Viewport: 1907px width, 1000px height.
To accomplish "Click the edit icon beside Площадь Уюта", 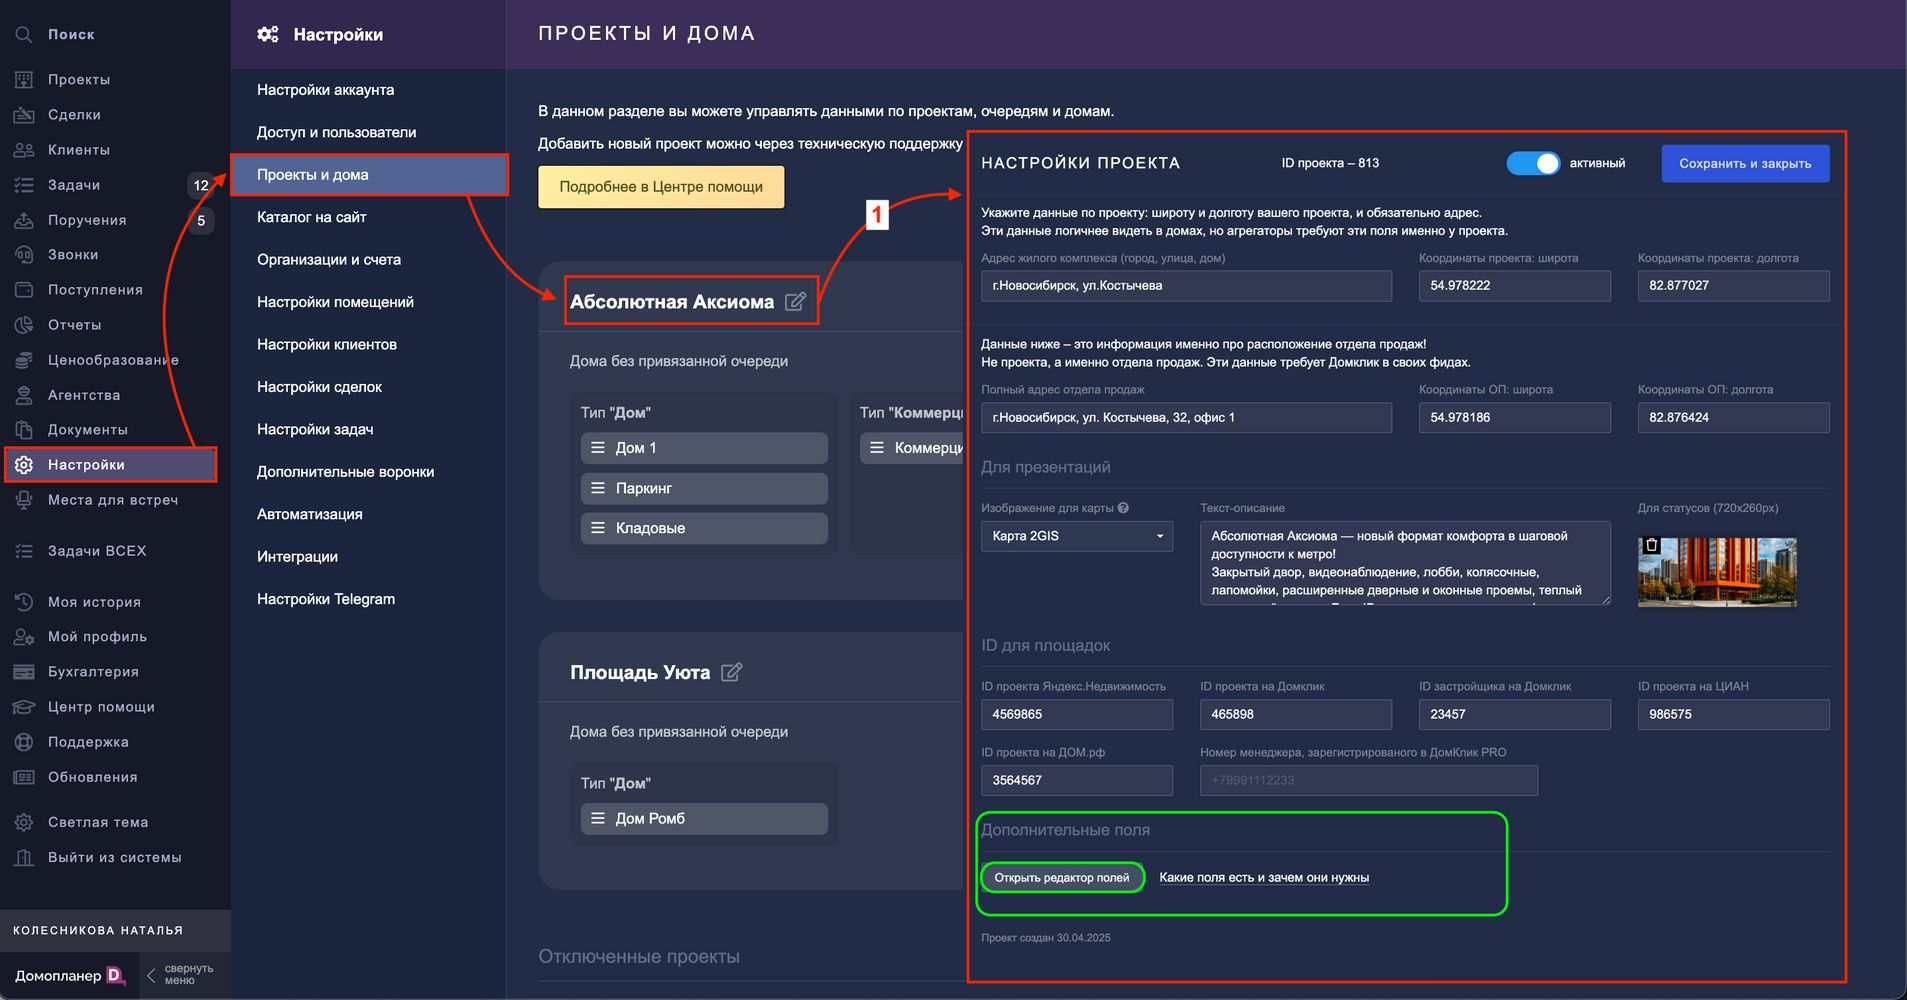I will 732,672.
